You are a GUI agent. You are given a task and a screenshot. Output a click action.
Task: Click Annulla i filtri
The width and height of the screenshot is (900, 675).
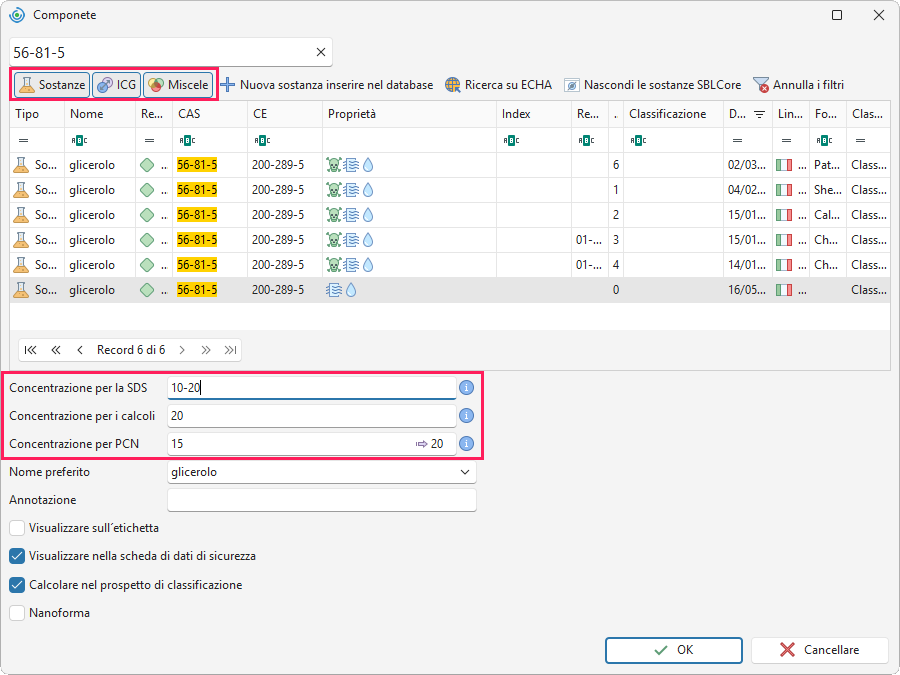click(798, 85)
